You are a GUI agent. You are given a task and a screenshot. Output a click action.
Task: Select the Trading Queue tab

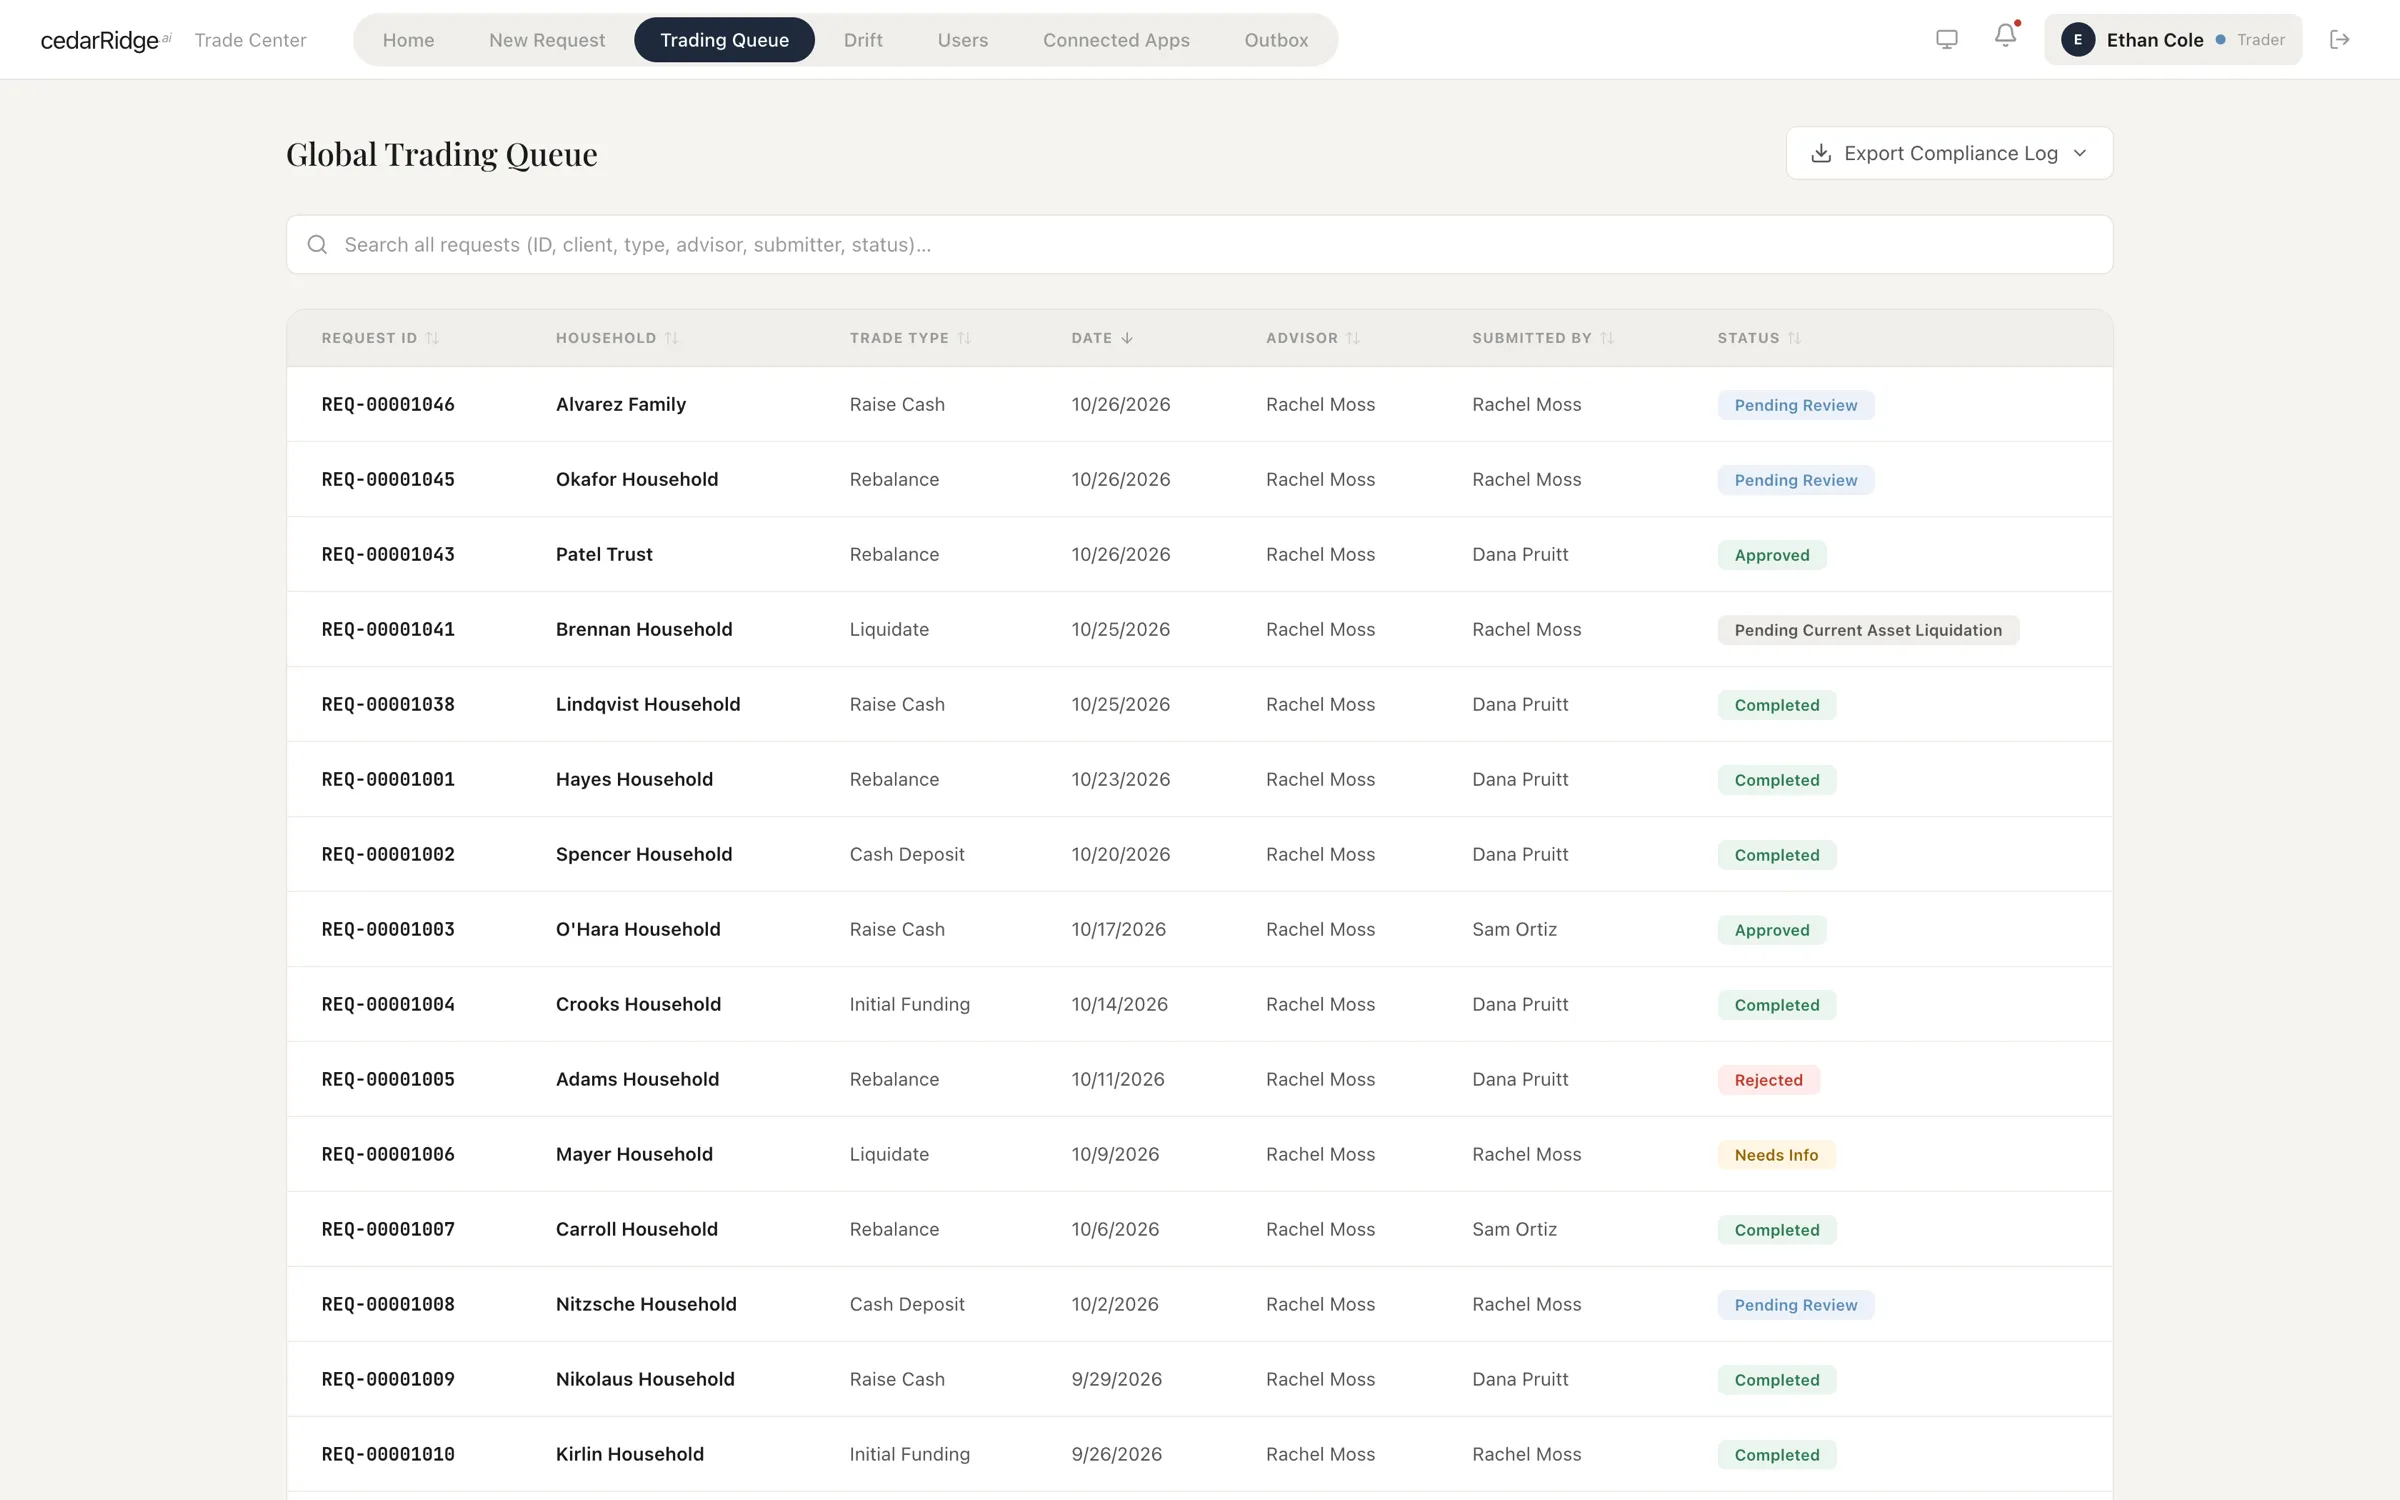[724, 40]
